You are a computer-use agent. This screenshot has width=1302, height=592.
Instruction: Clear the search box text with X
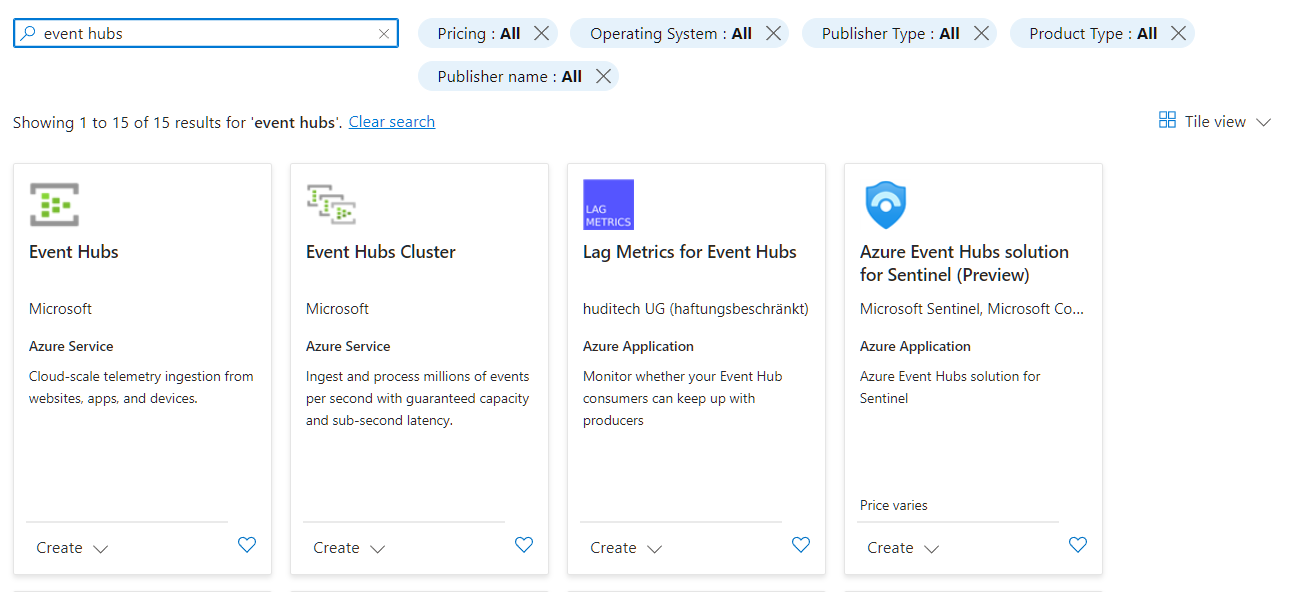pyautogui.click(x=384, y=34)
